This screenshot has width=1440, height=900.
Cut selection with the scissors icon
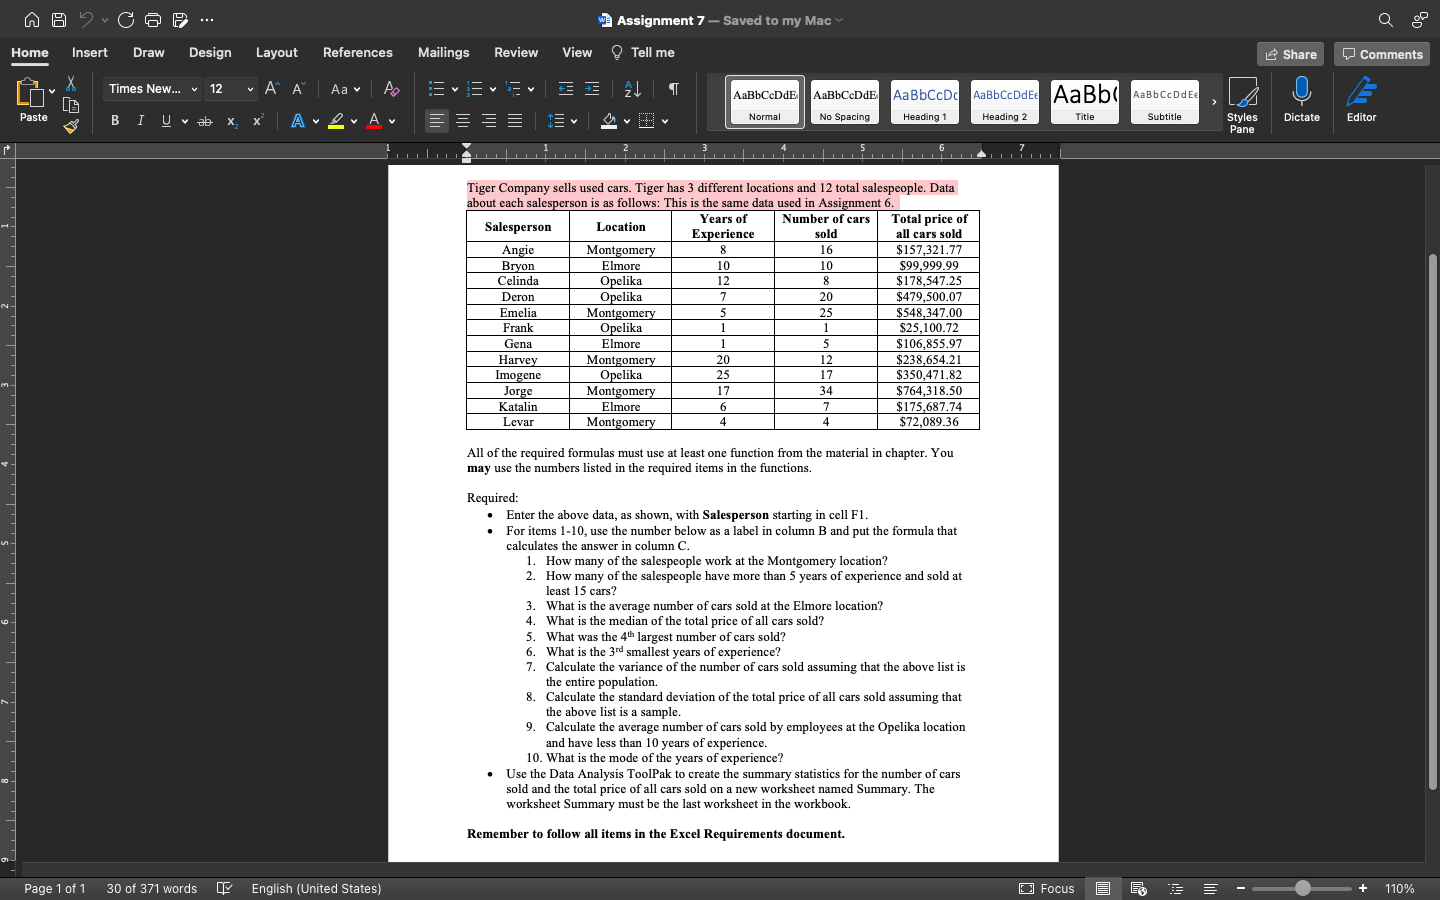(70, 83)
